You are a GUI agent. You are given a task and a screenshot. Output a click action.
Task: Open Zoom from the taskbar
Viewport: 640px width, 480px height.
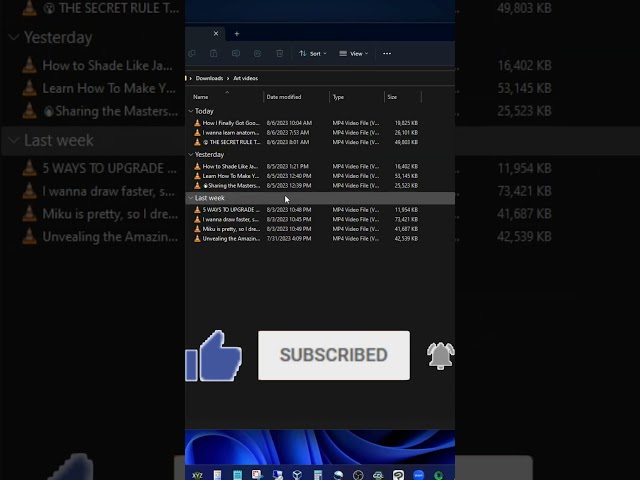point(418,475)
